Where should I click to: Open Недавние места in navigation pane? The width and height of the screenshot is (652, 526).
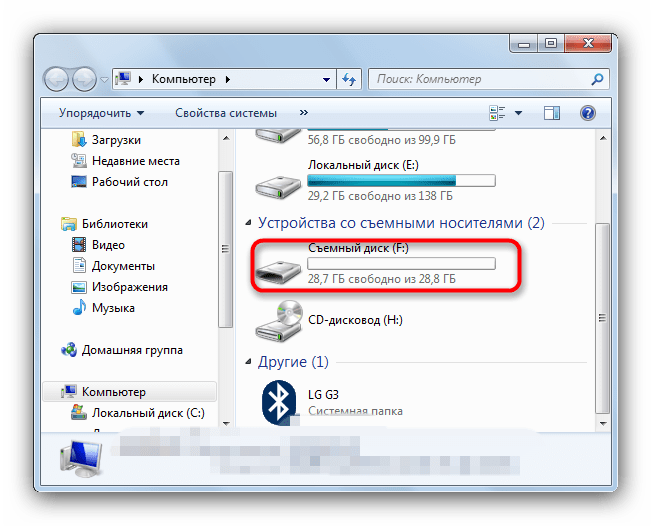(136, 161)
